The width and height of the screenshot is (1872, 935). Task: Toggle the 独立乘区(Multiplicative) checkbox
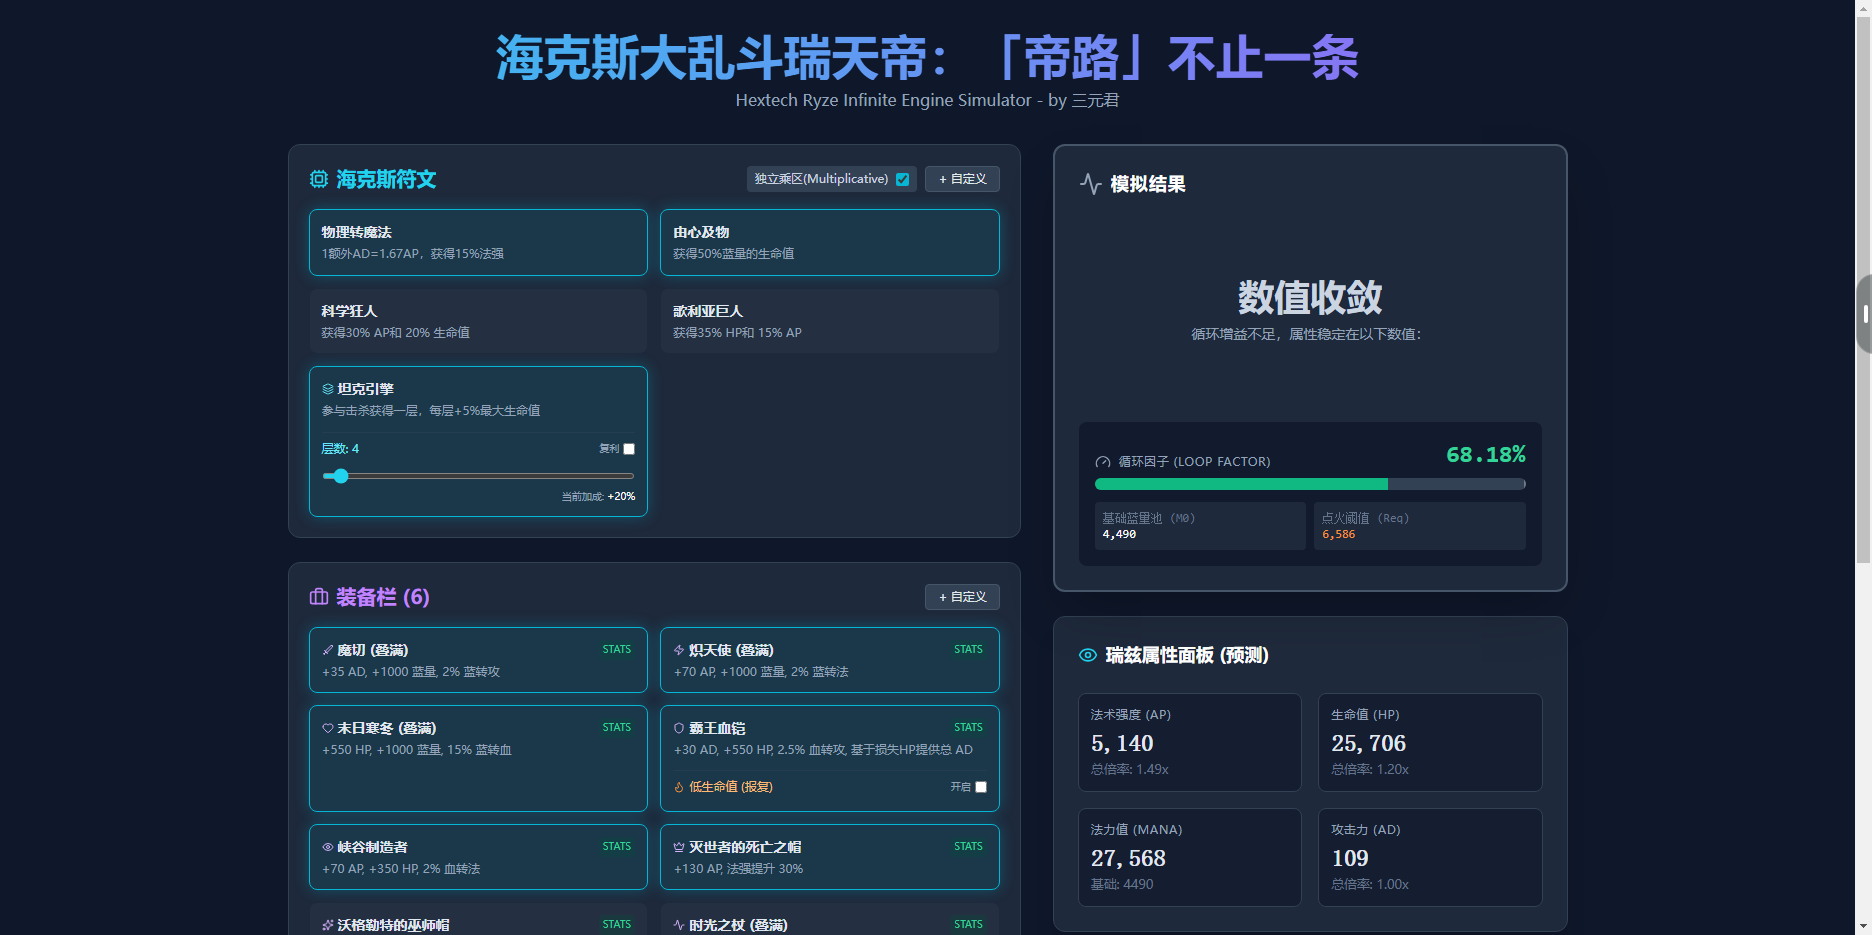point(902,178)
